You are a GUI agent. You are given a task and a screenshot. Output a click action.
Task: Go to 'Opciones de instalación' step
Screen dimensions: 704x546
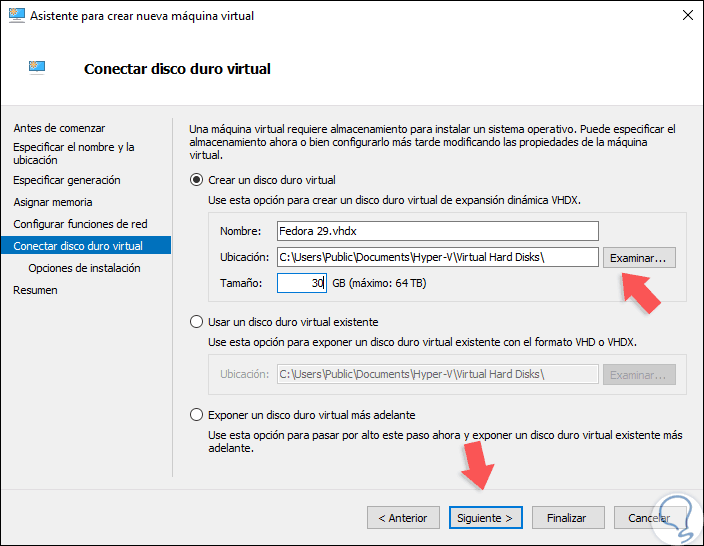point(84,268)
